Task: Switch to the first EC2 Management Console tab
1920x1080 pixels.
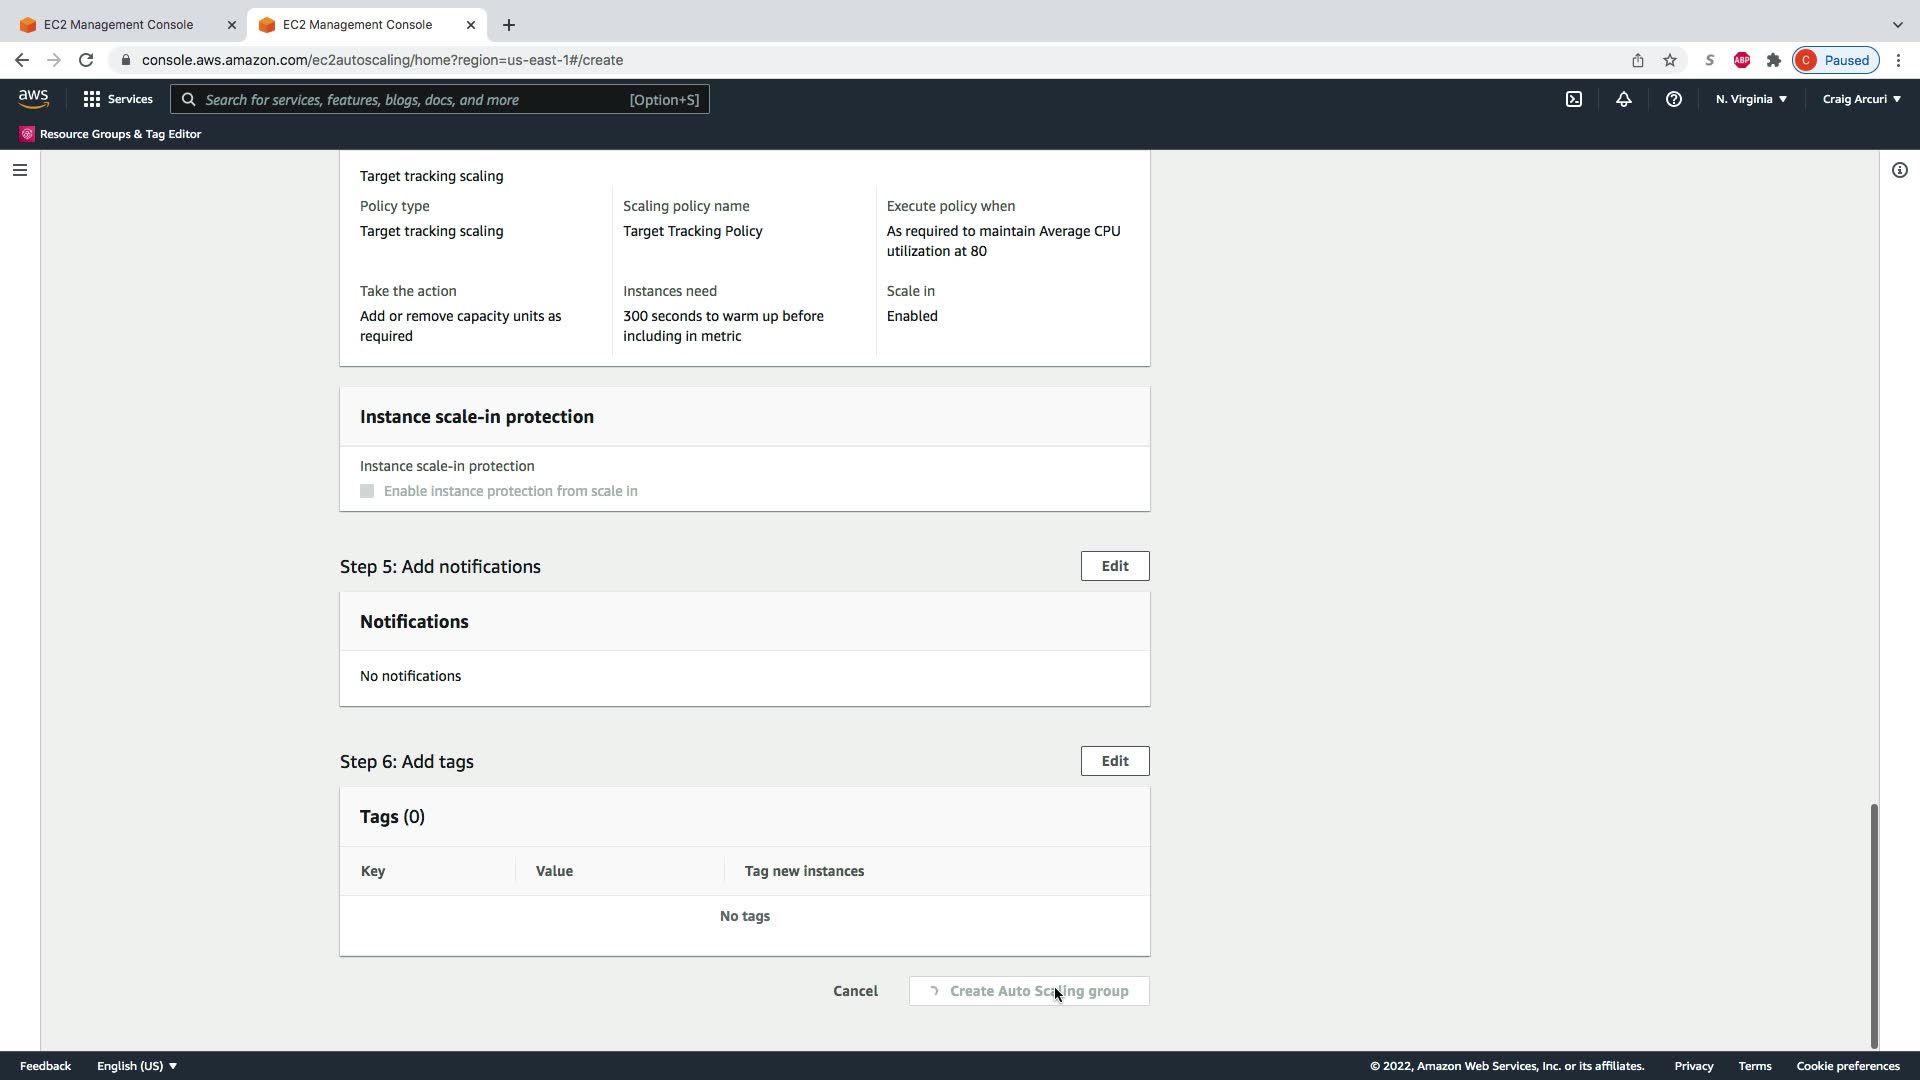Action: 118,24
